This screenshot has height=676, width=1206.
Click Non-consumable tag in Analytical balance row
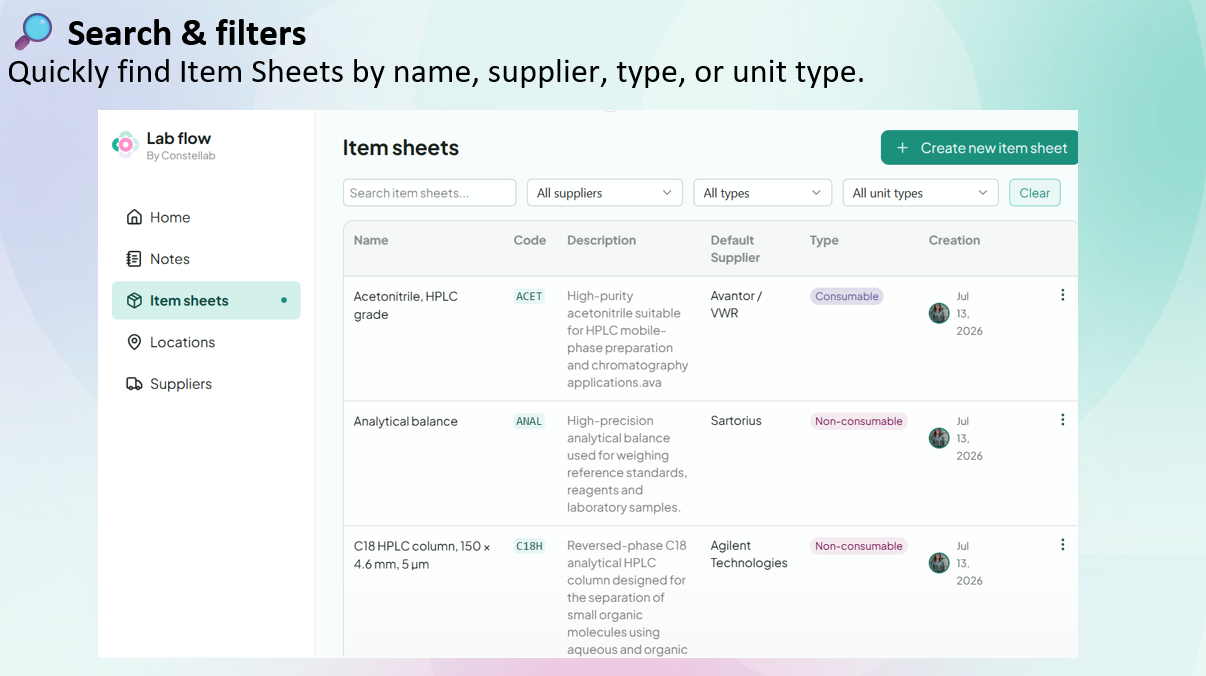[859, 421]
